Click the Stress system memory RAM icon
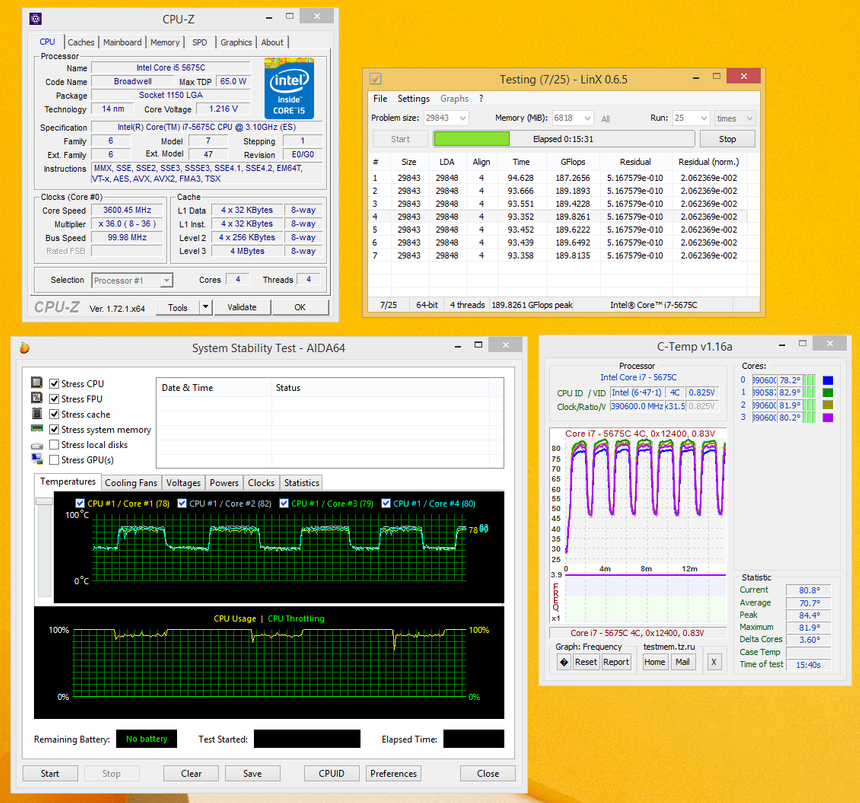Viewport: 860px width, 803px height. 37,430
